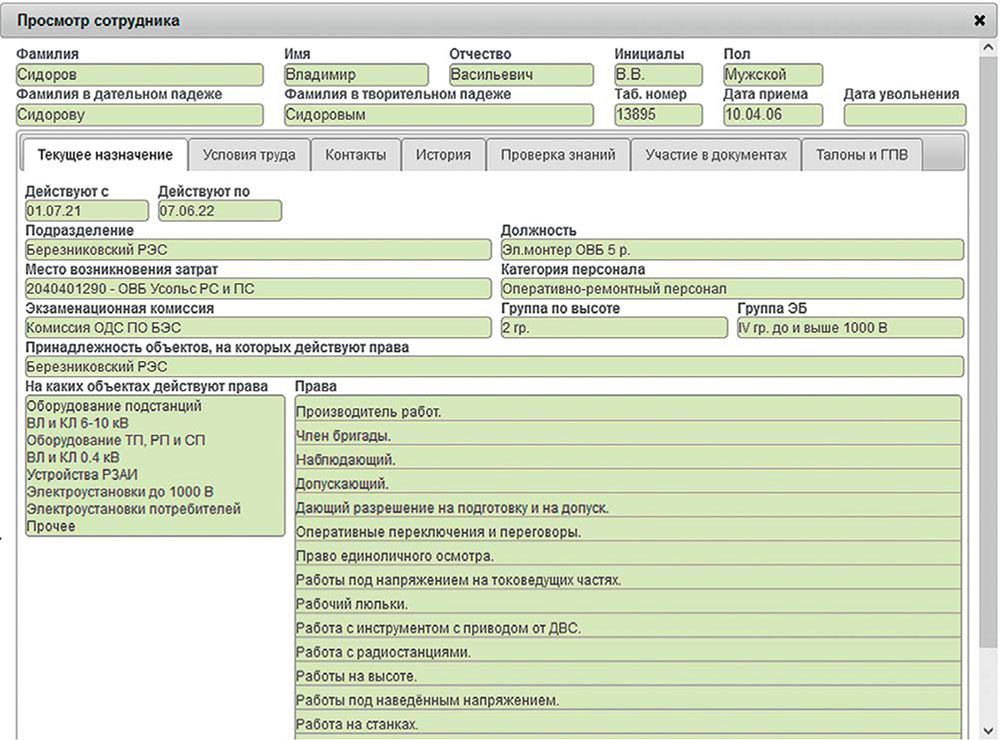This screenshot has height=740, width=1000.
Task: Click the Допускающий rights row
Action: point(628,484)
